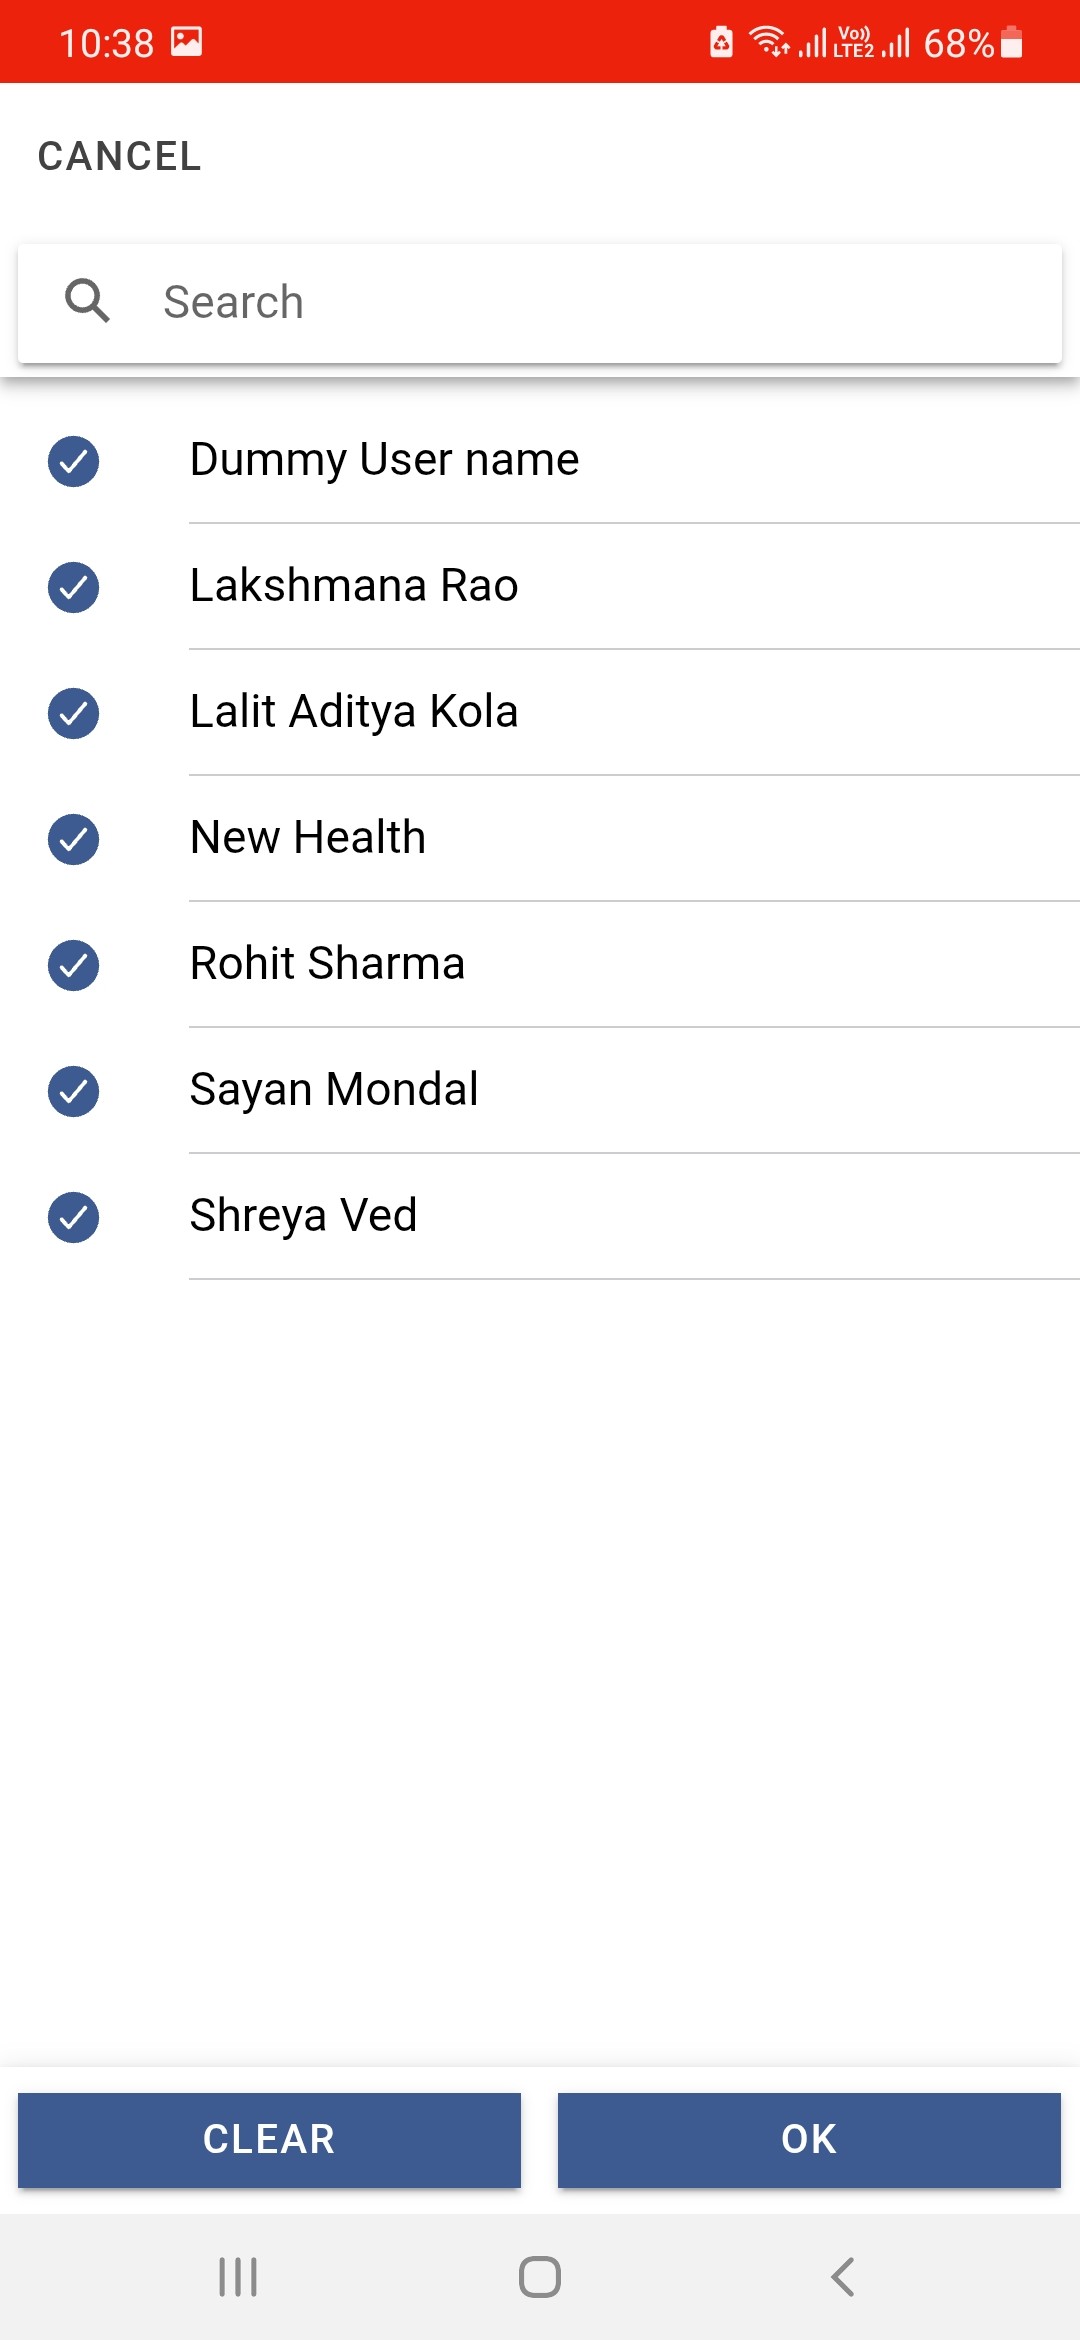Toggle the checkbox beside Lalit Aditya Kola
The width and height of the screenshot is (1080, 2340).
pyautogui.click(x=73, y=713)
